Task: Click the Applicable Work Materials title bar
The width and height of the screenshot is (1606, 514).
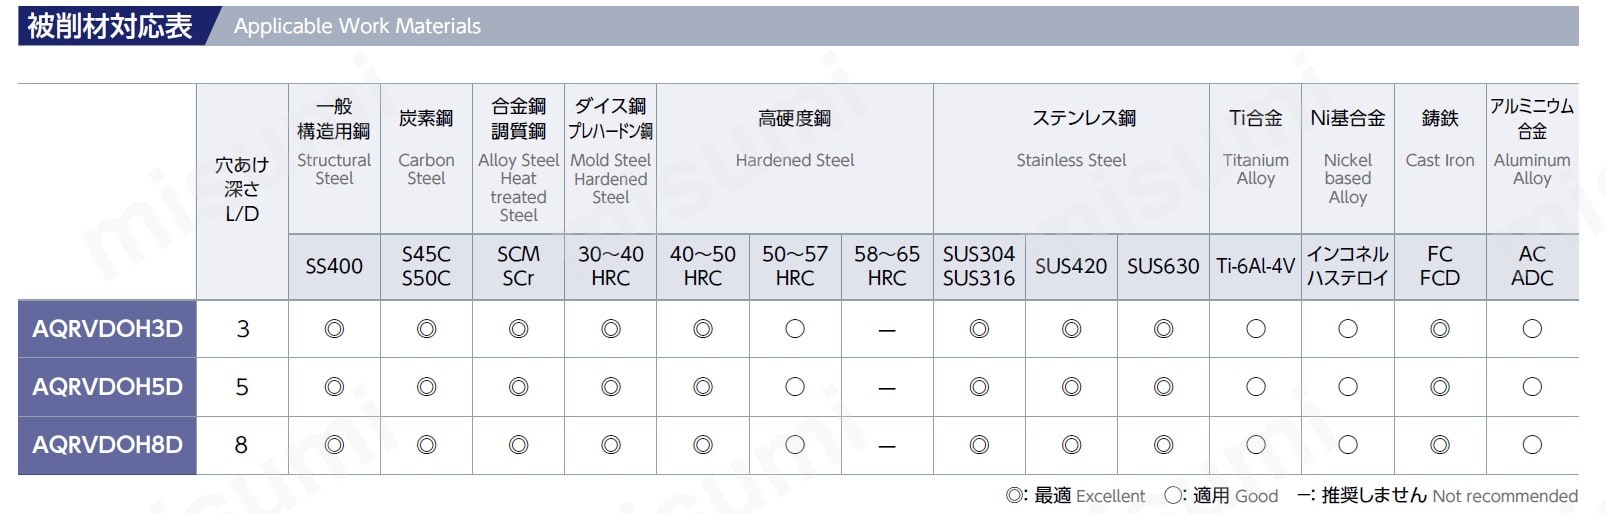Action: pyautogui.click(x=798, y=26)
